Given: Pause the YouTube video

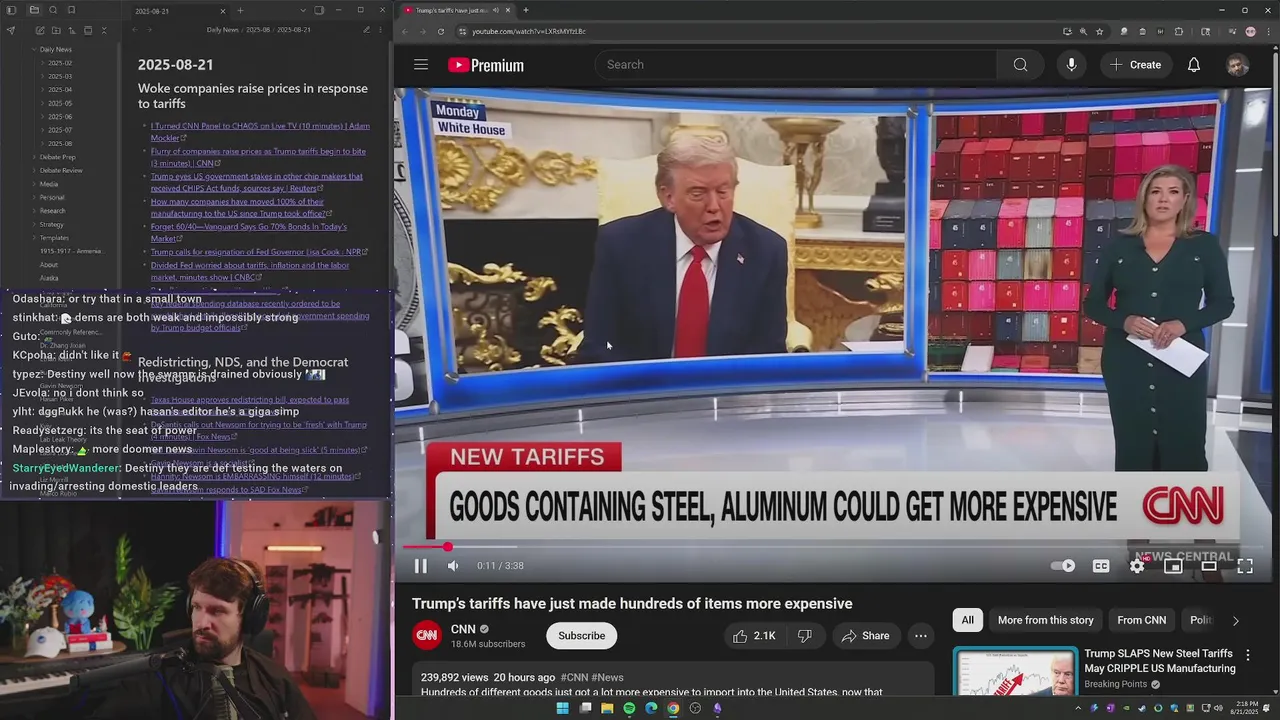Looking at the screenshot, I should coord(421,566).
